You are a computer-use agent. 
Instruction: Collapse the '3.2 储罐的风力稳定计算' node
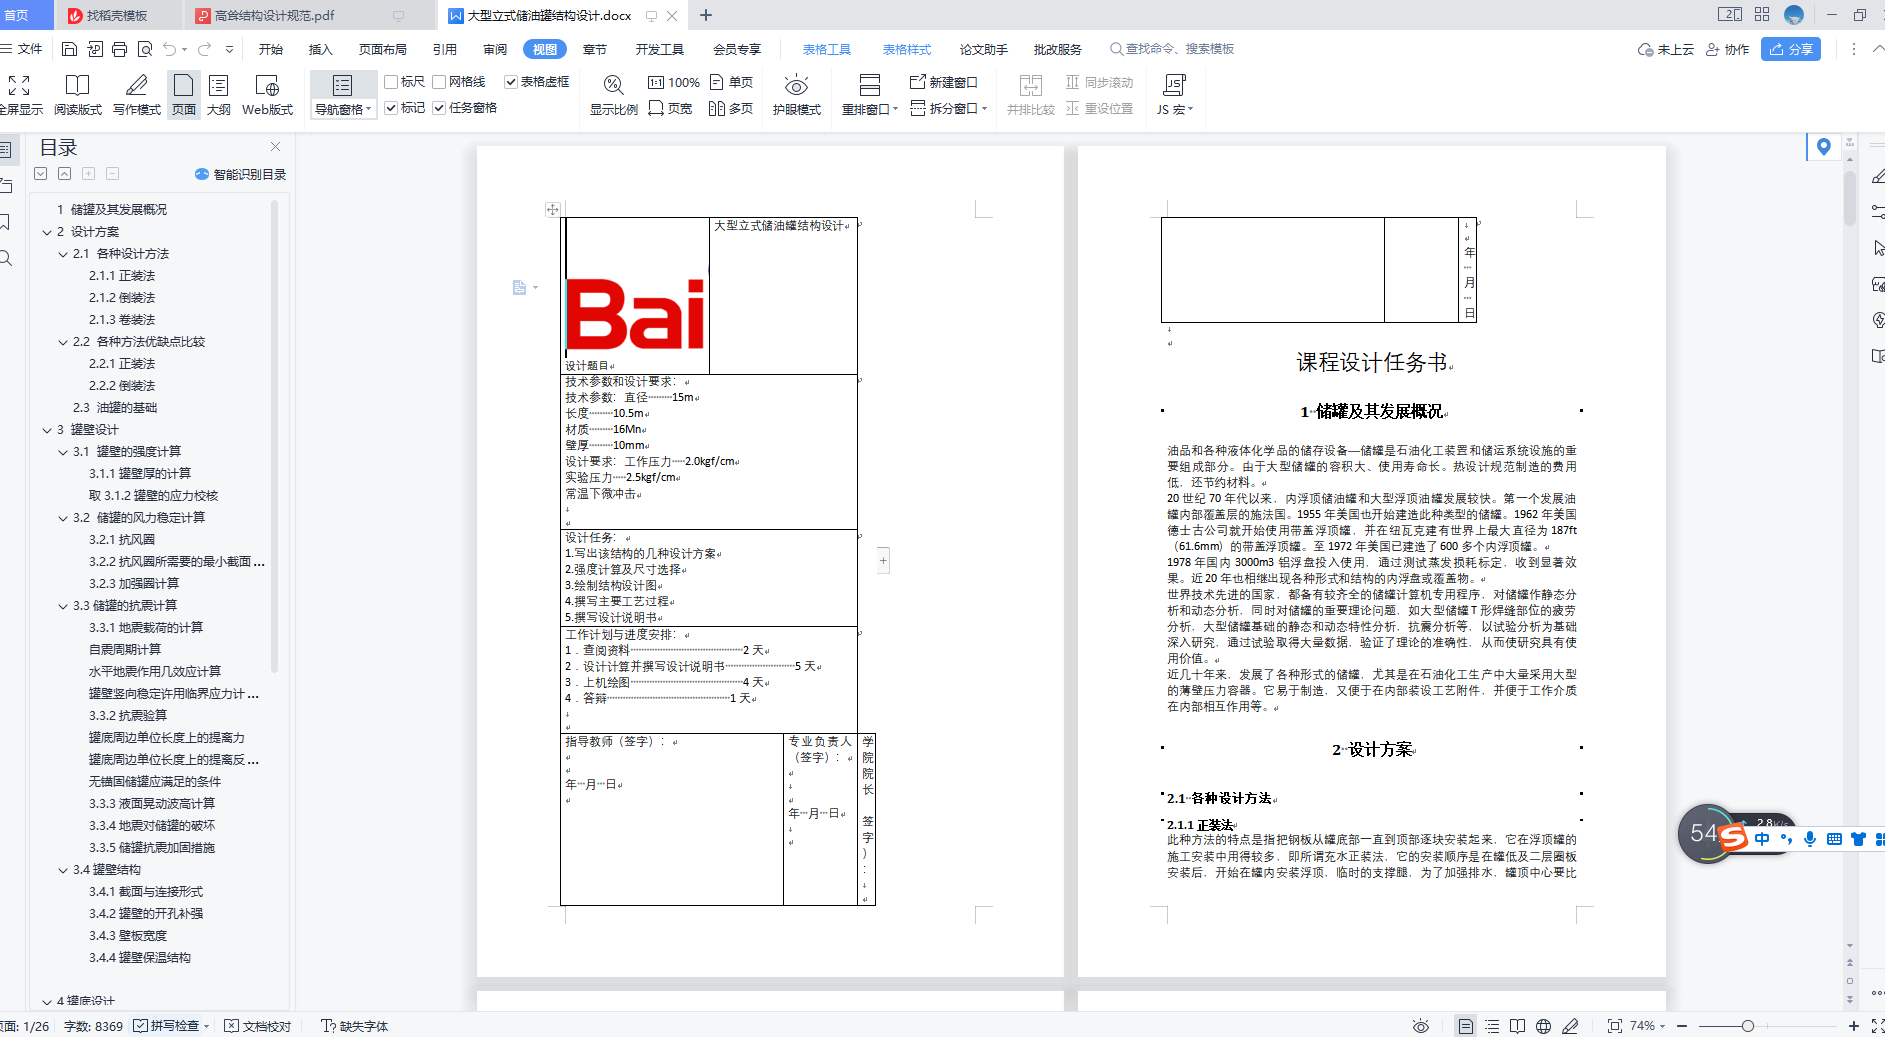[x=63, y=518]
